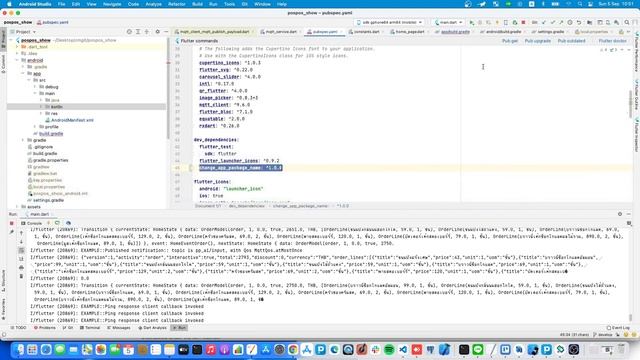Expand the kotlin folder
This screenshot has height=360, width=640.
41,107
